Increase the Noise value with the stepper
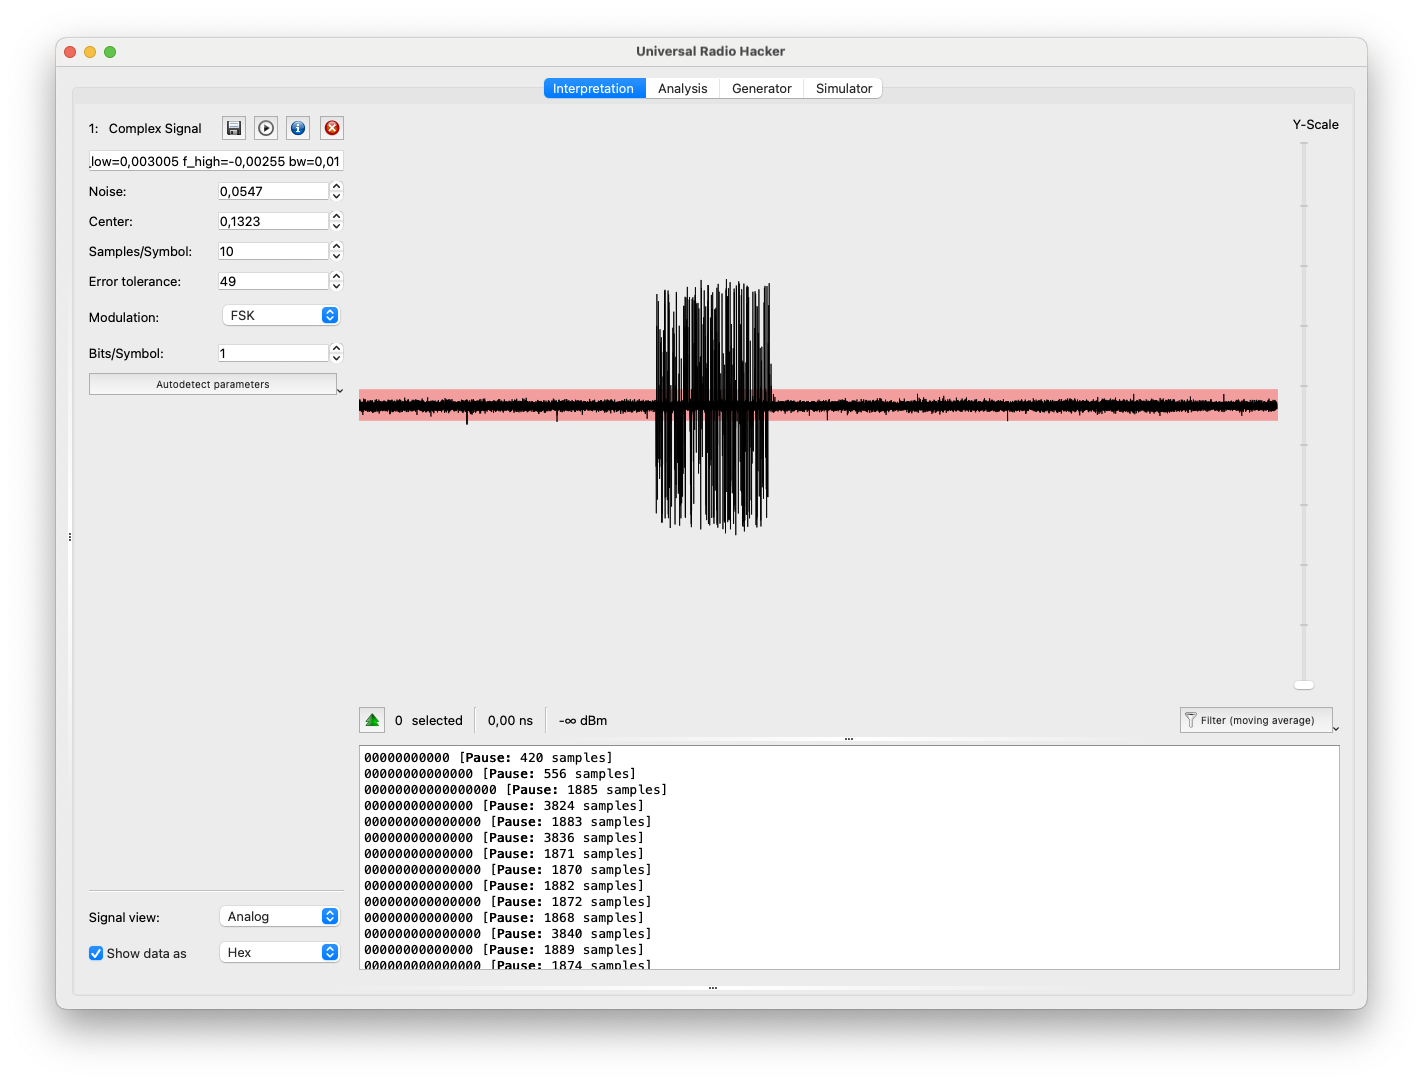Image resolution: width=1423 pixels, height=1083 pixels. [x=337, y=187]
